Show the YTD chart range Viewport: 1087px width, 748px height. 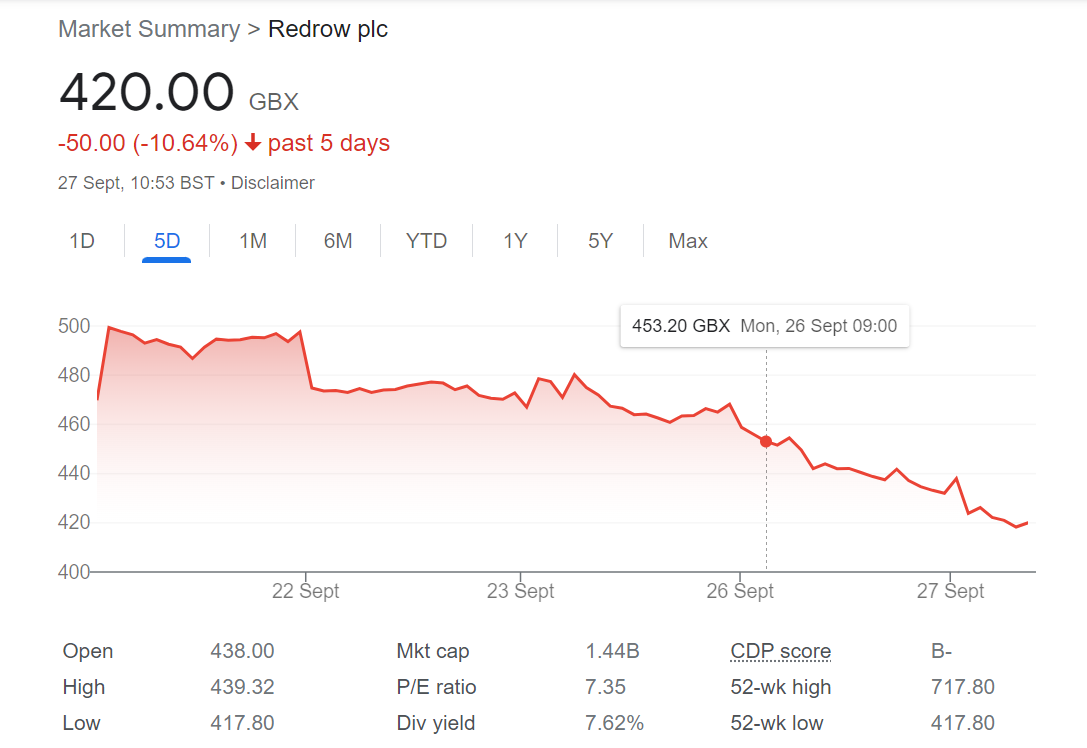pos(426,241)
